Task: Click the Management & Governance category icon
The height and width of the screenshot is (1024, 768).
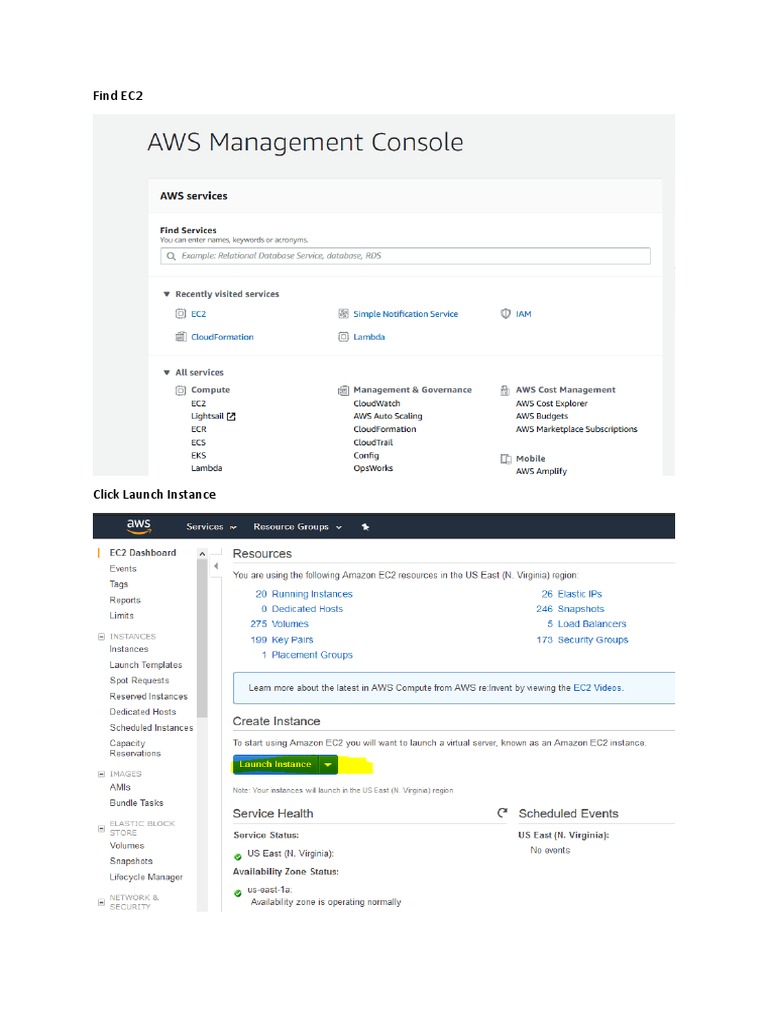Action: tap(343, 390)
